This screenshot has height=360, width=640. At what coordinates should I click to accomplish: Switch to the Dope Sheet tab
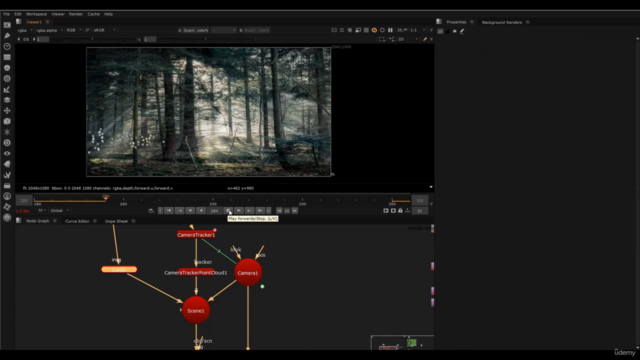click(x=116, y=221)
